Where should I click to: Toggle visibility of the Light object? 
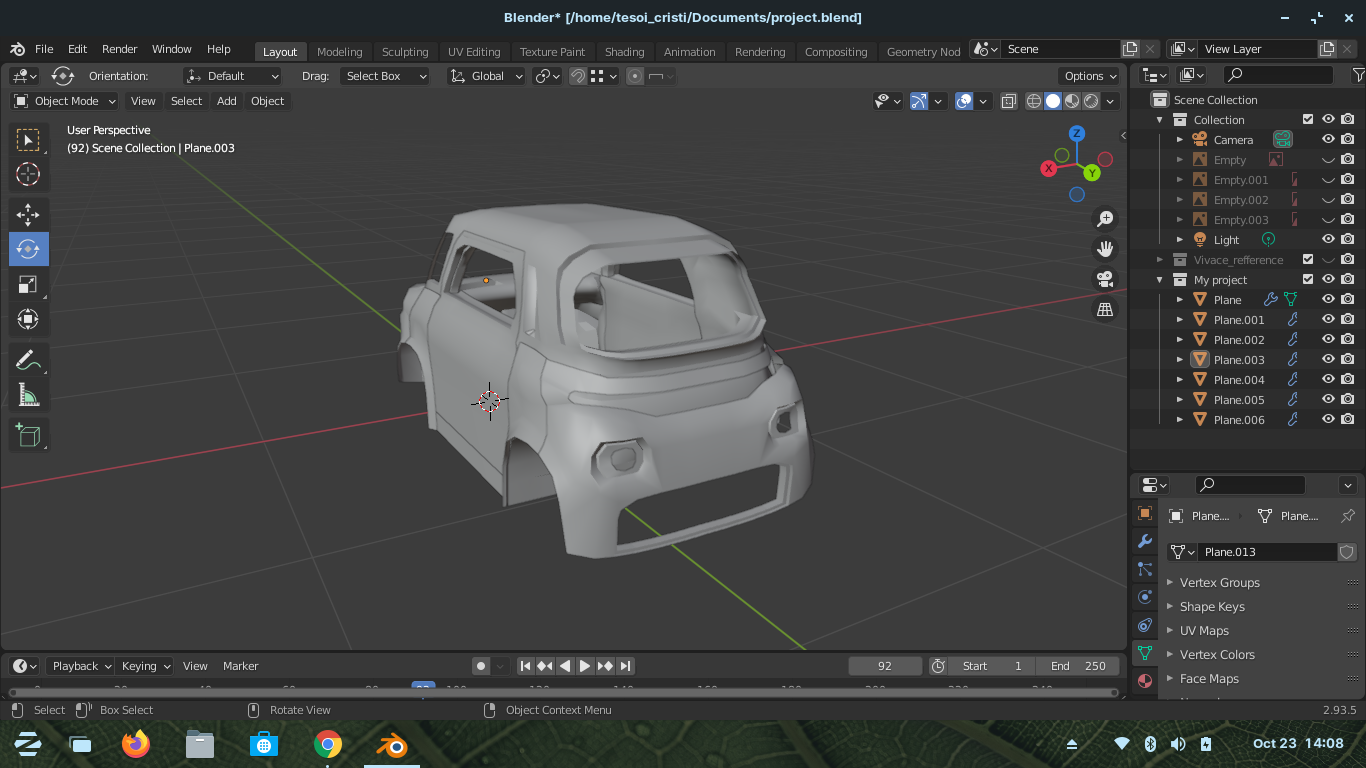(1328, 240)
